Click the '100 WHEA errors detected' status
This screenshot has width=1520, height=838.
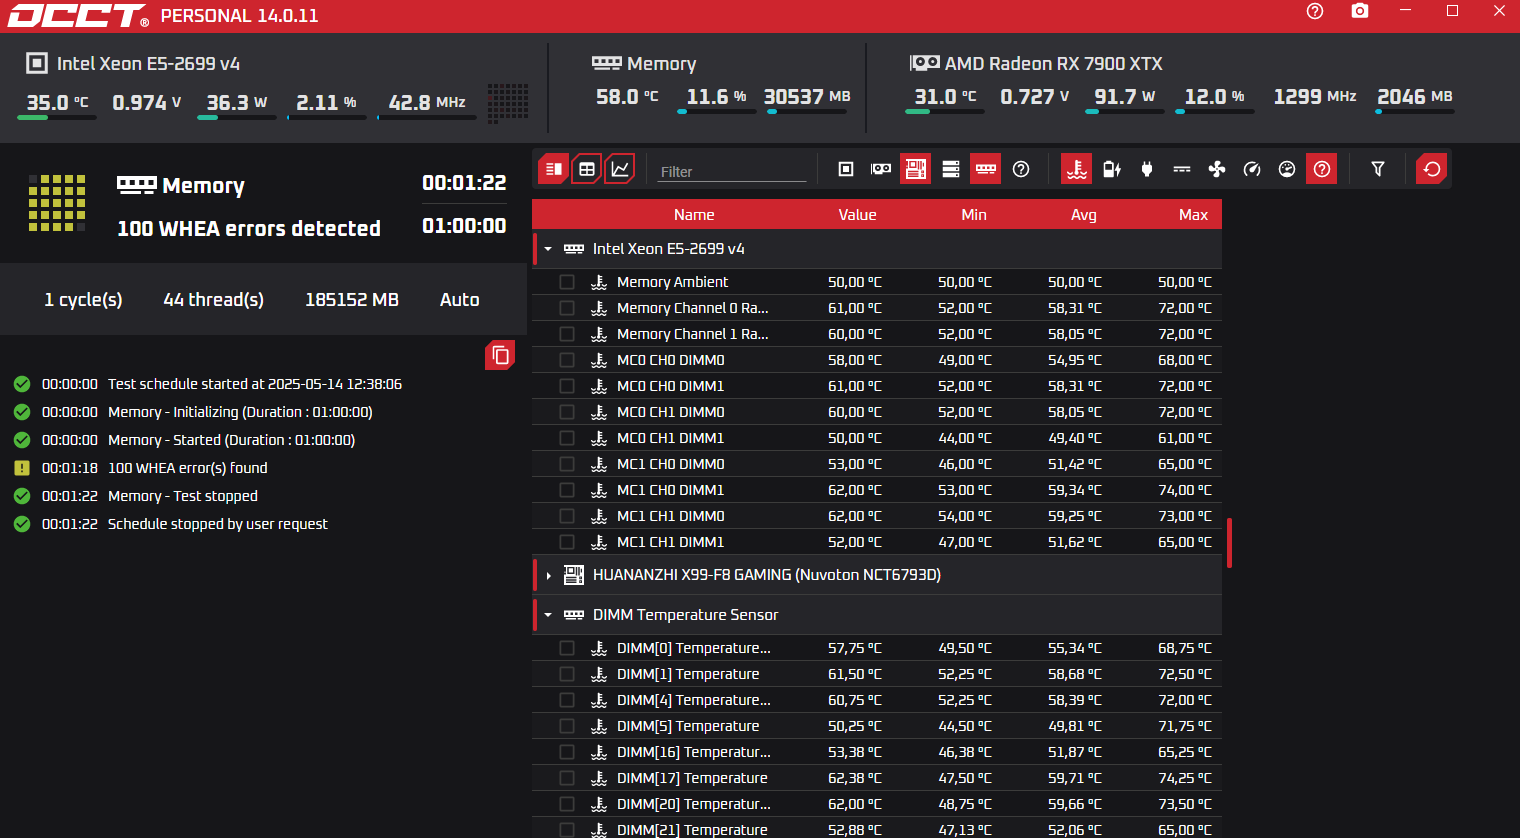point(249,229)
